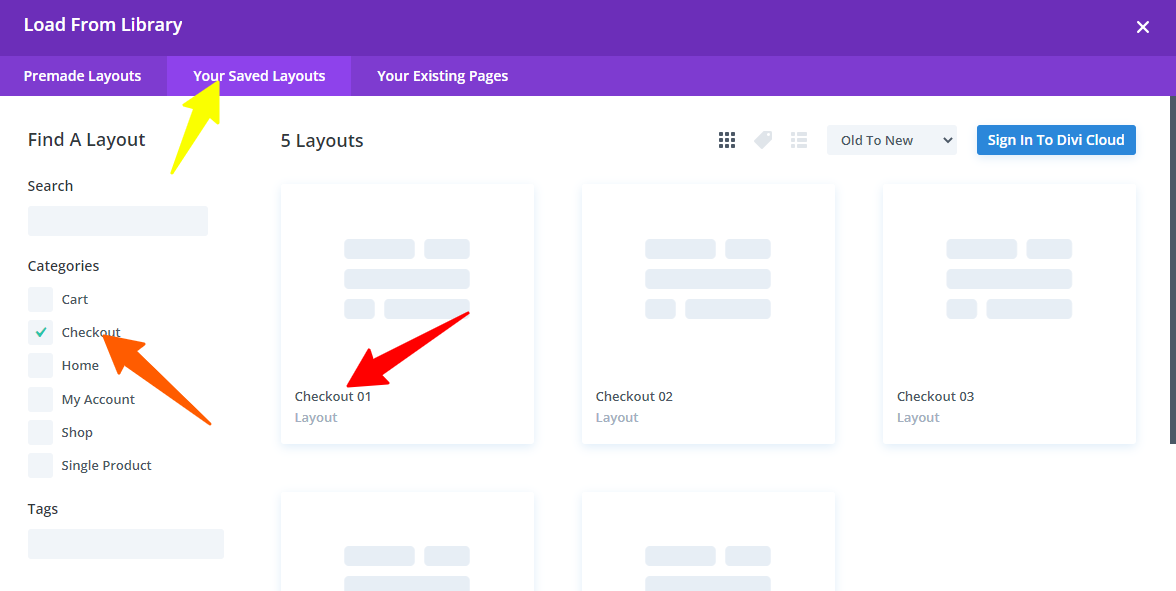Image resolution: width=1176 pixels, height=591 pixels.
Task: Click the tag filter icon
Action: pyautogui.click(x=763, y=140)
